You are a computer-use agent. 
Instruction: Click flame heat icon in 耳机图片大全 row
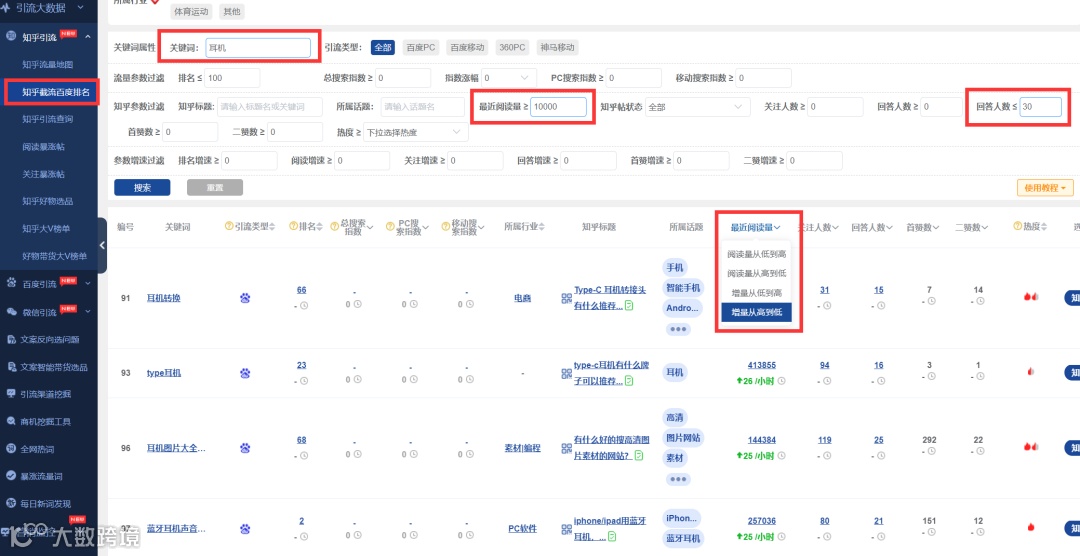pos(1031,446)
